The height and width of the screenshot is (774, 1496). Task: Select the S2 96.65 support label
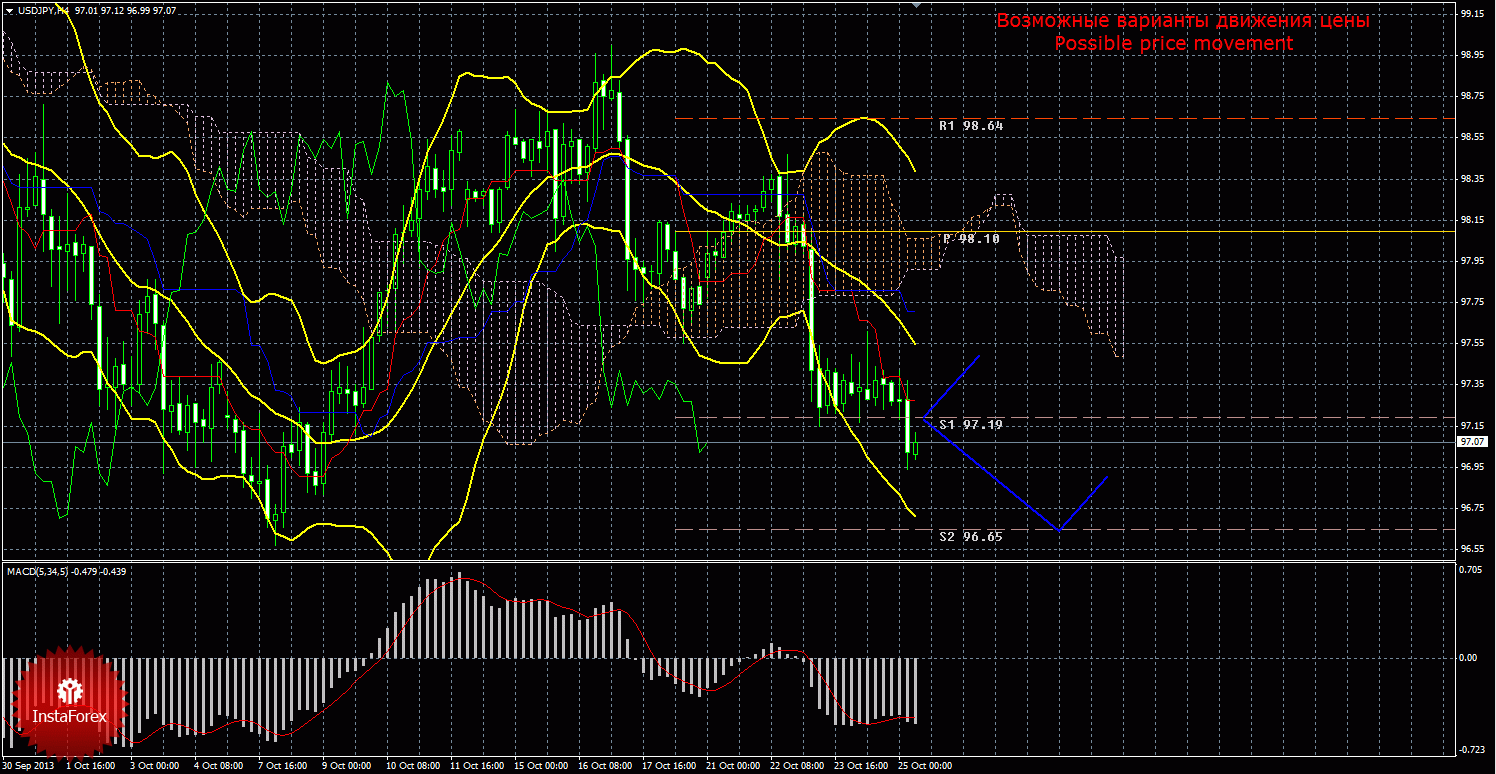[x=970, y=537]
